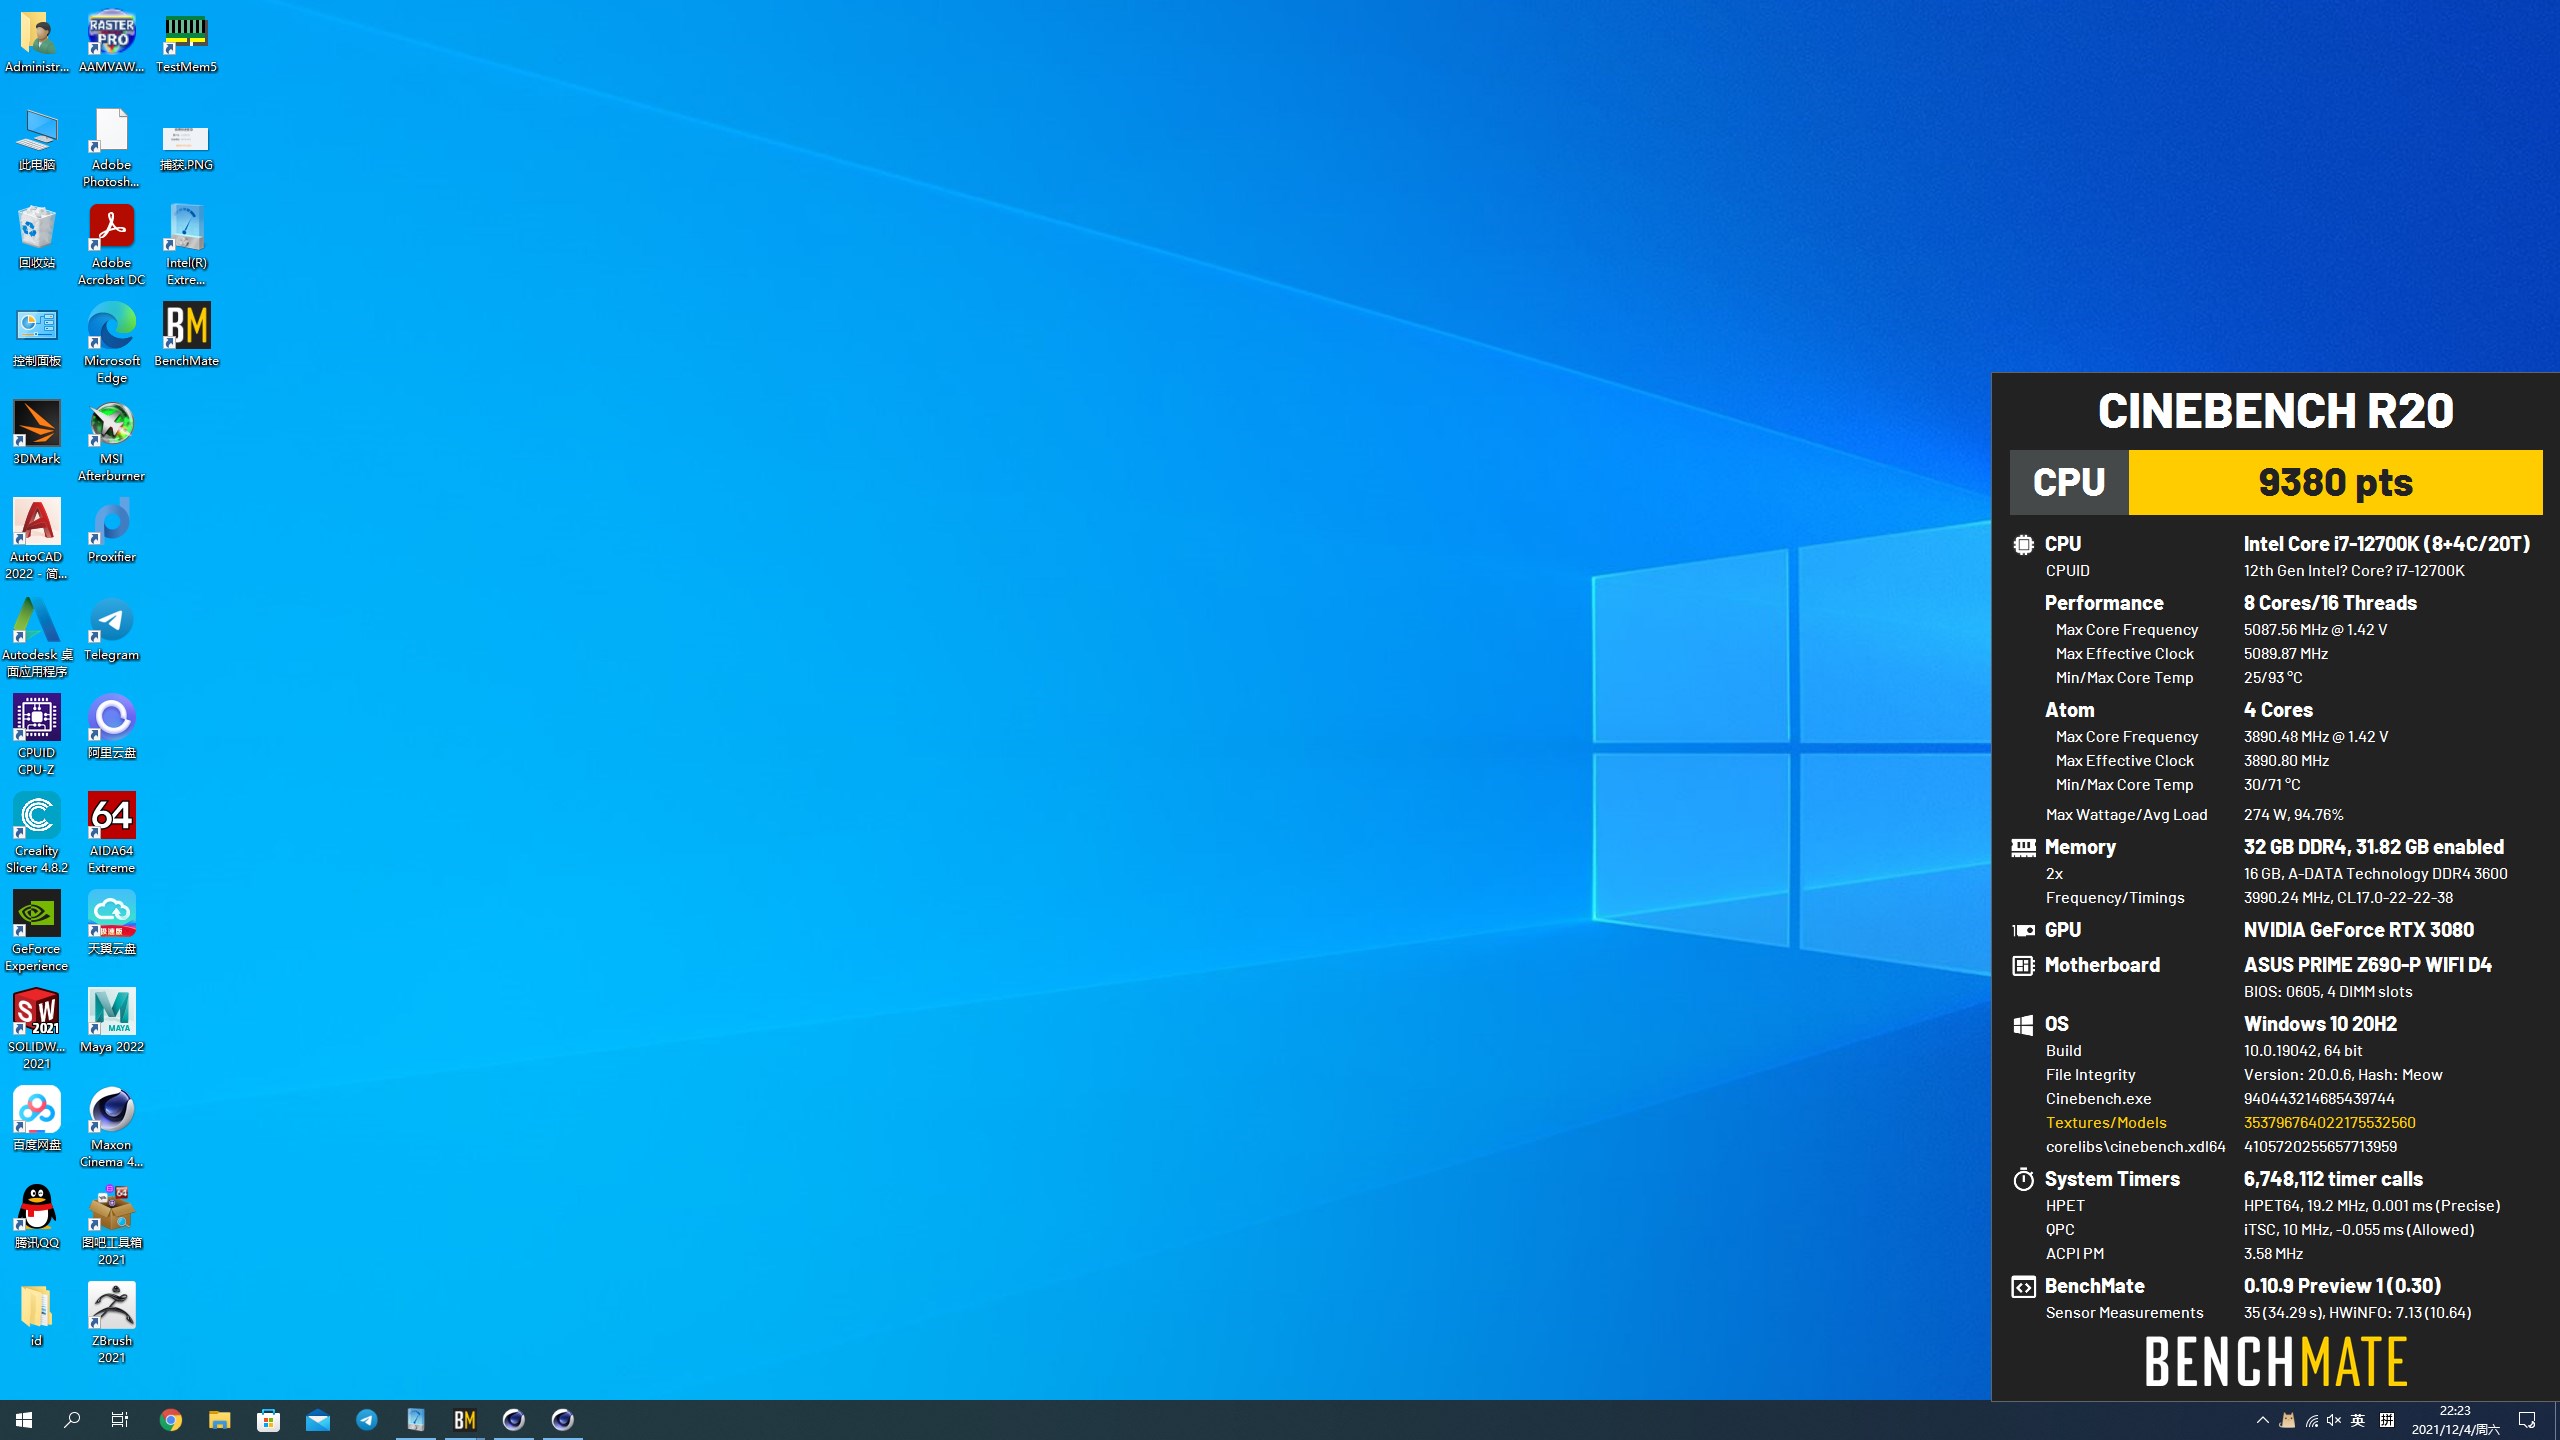The width and height of the screenshot is (2560, 1440).
Task: Launch 3DMark desktop shortcut
Action: (x=37, y=434)
